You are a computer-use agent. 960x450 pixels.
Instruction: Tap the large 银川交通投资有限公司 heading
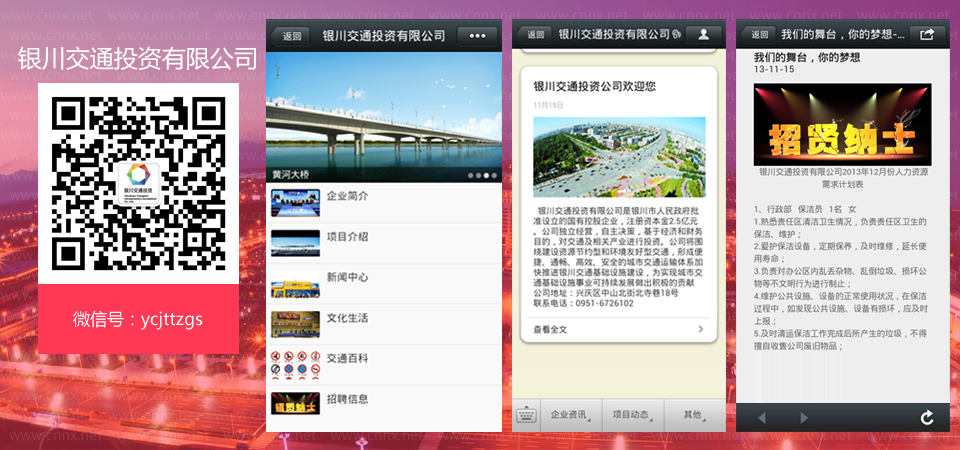pos(137,59)
